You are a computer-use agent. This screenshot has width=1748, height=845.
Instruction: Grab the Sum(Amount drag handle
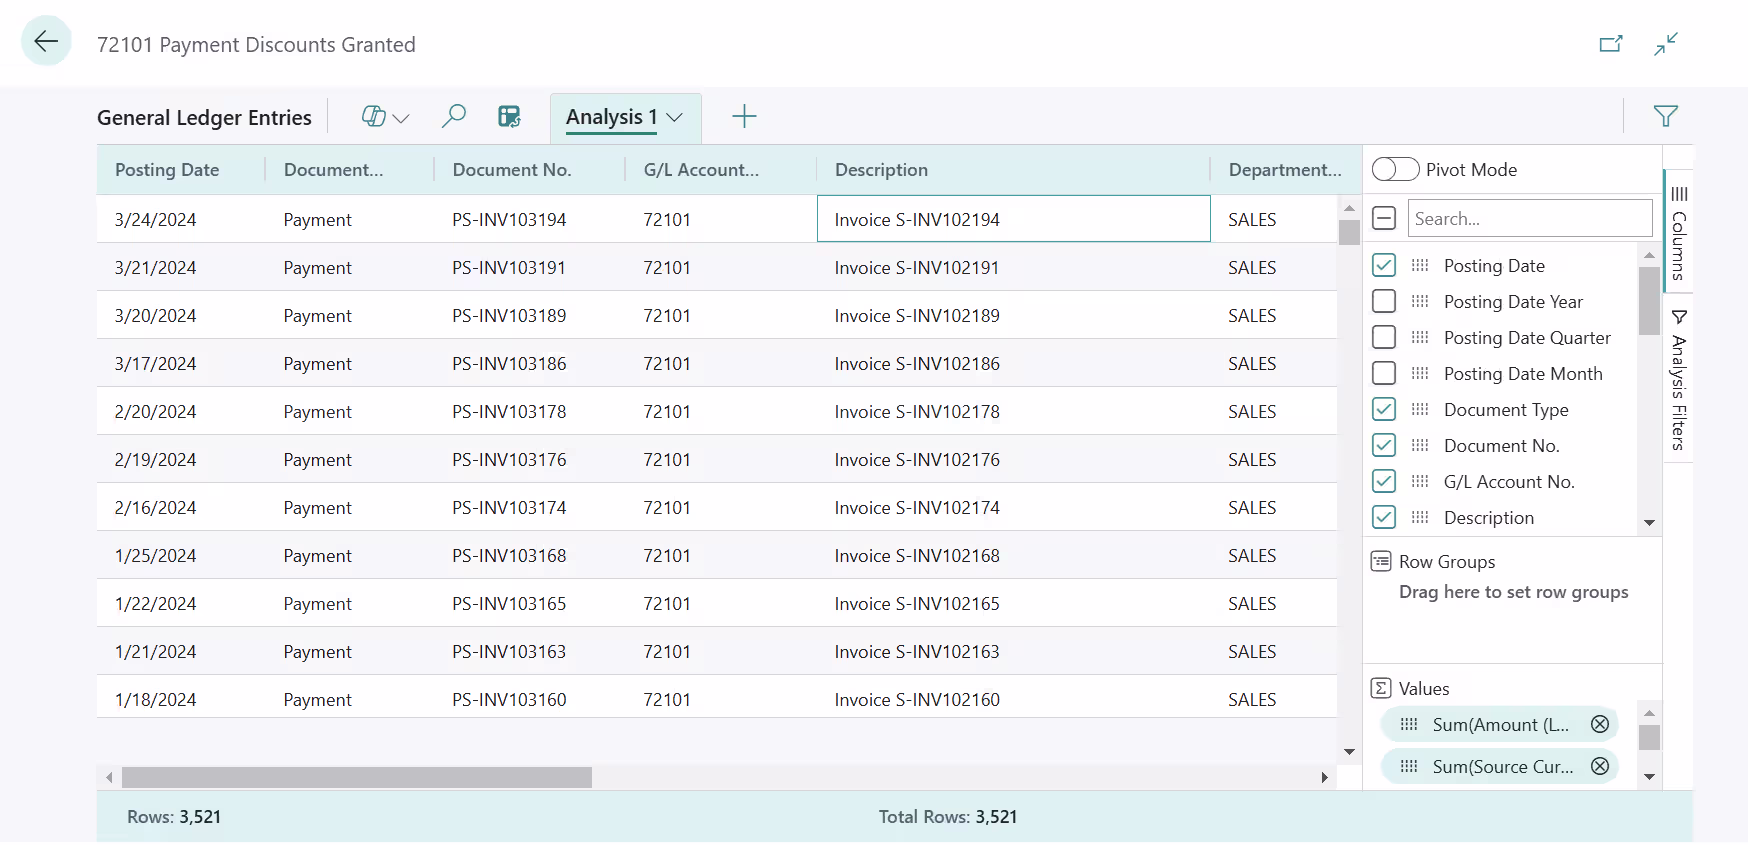(1409, 725)
